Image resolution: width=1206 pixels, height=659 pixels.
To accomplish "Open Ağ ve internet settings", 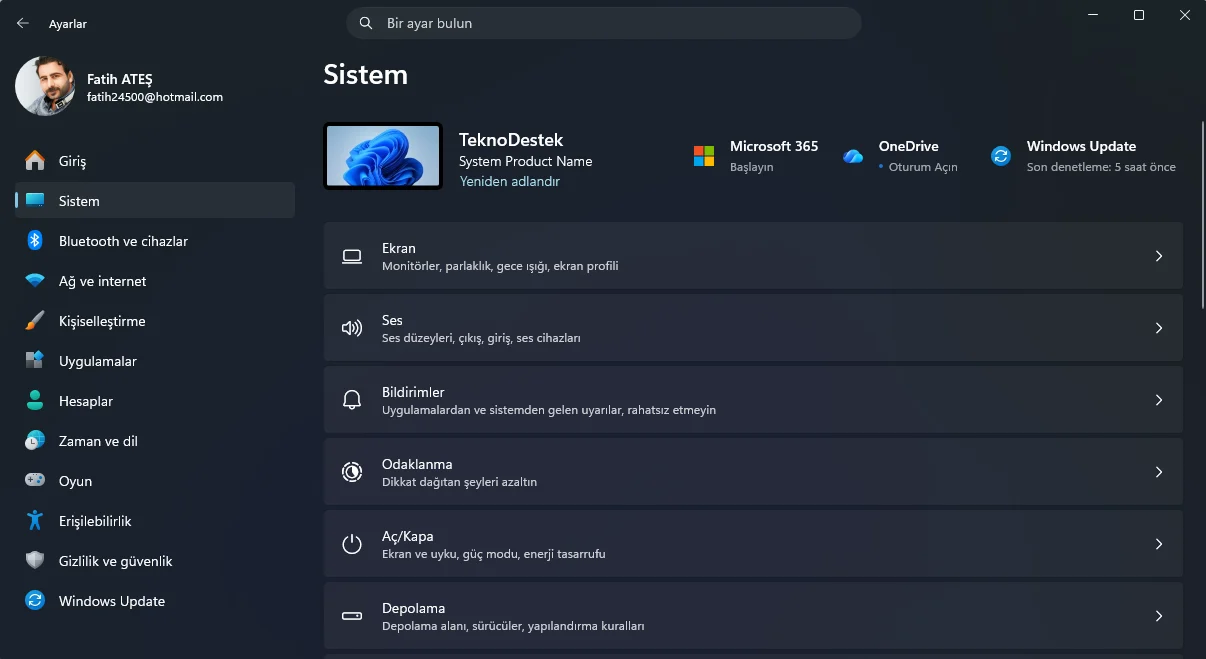I will [x=155, y=281].
